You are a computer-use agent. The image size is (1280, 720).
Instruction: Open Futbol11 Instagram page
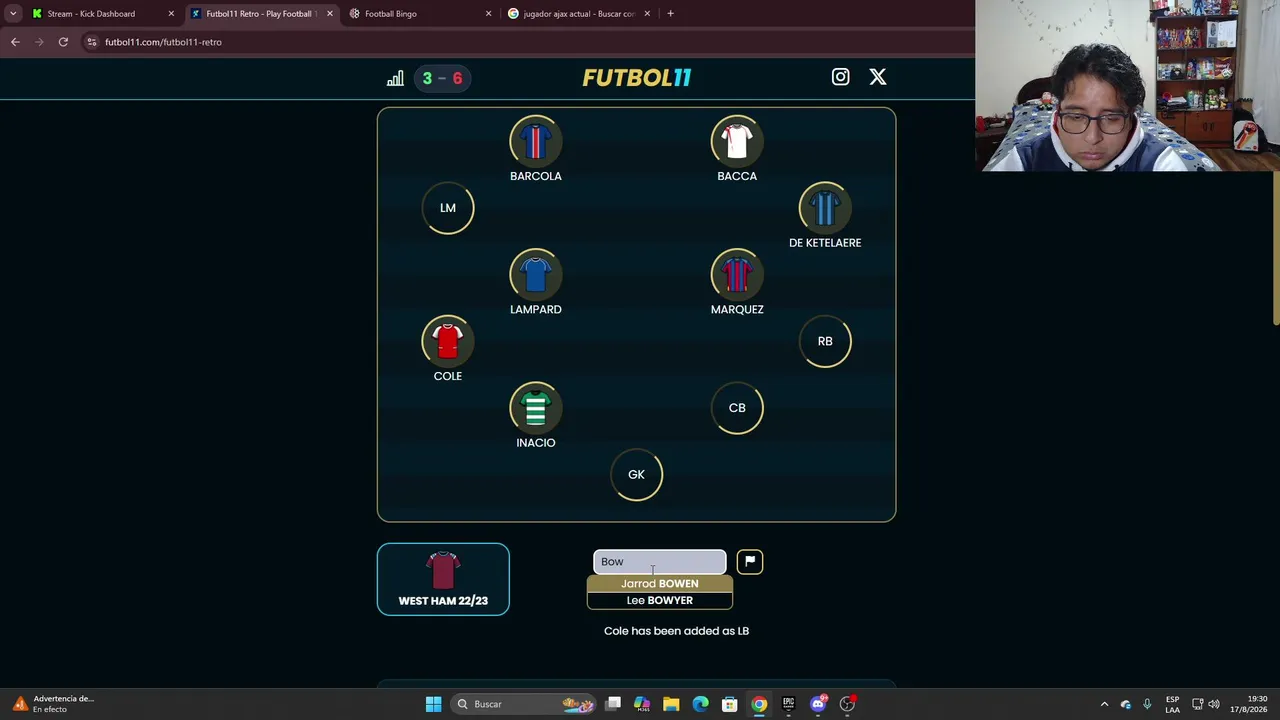(x=840, y=77)
